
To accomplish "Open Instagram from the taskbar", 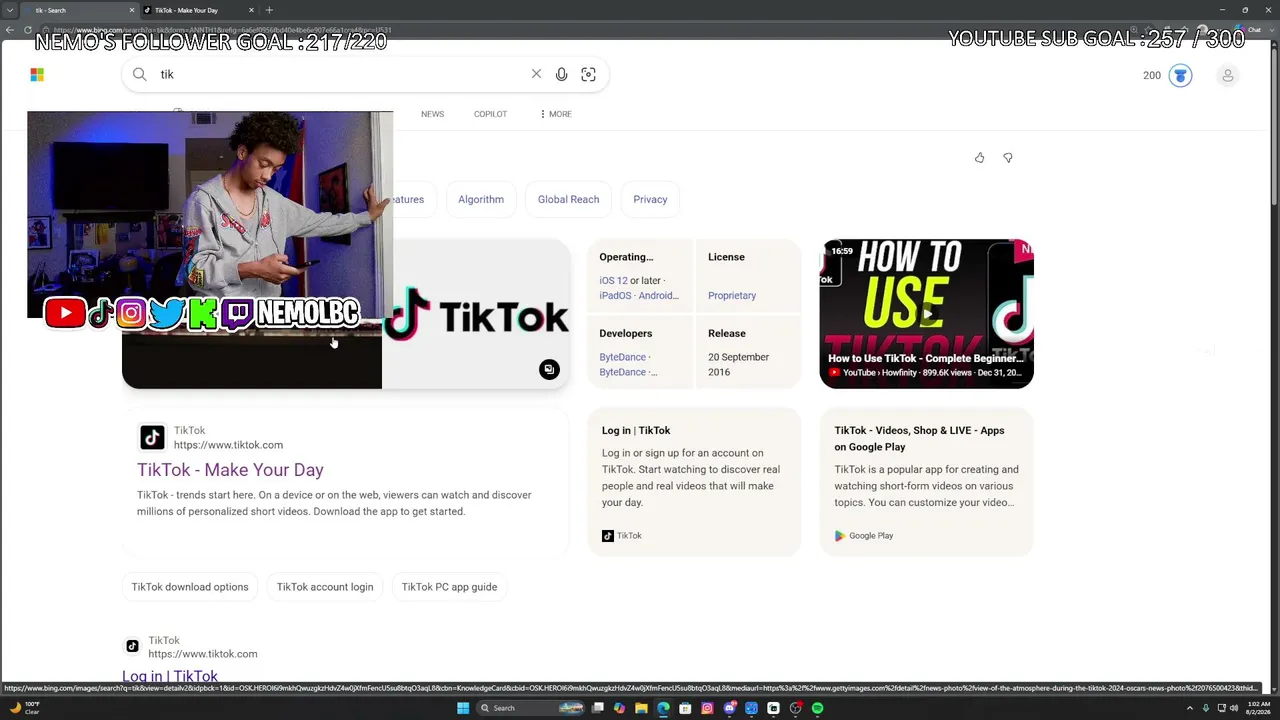I will point(707,708).
